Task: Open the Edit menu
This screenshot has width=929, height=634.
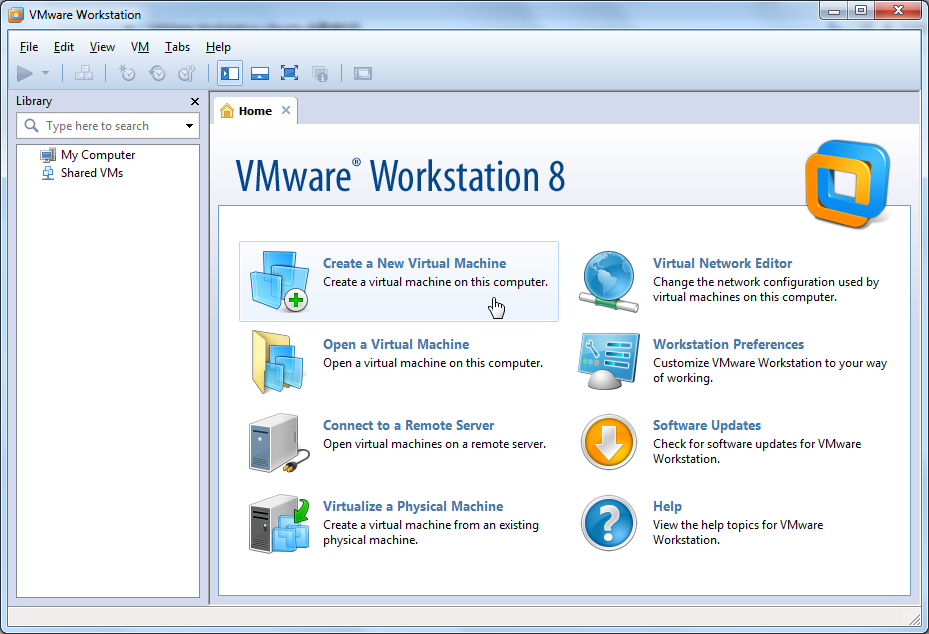Action: (x=63, y=47)
